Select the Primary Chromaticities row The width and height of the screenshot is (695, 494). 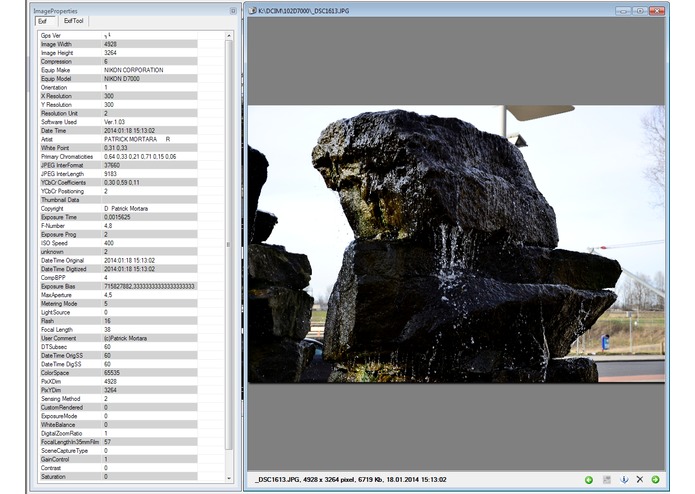pos(118,156)
